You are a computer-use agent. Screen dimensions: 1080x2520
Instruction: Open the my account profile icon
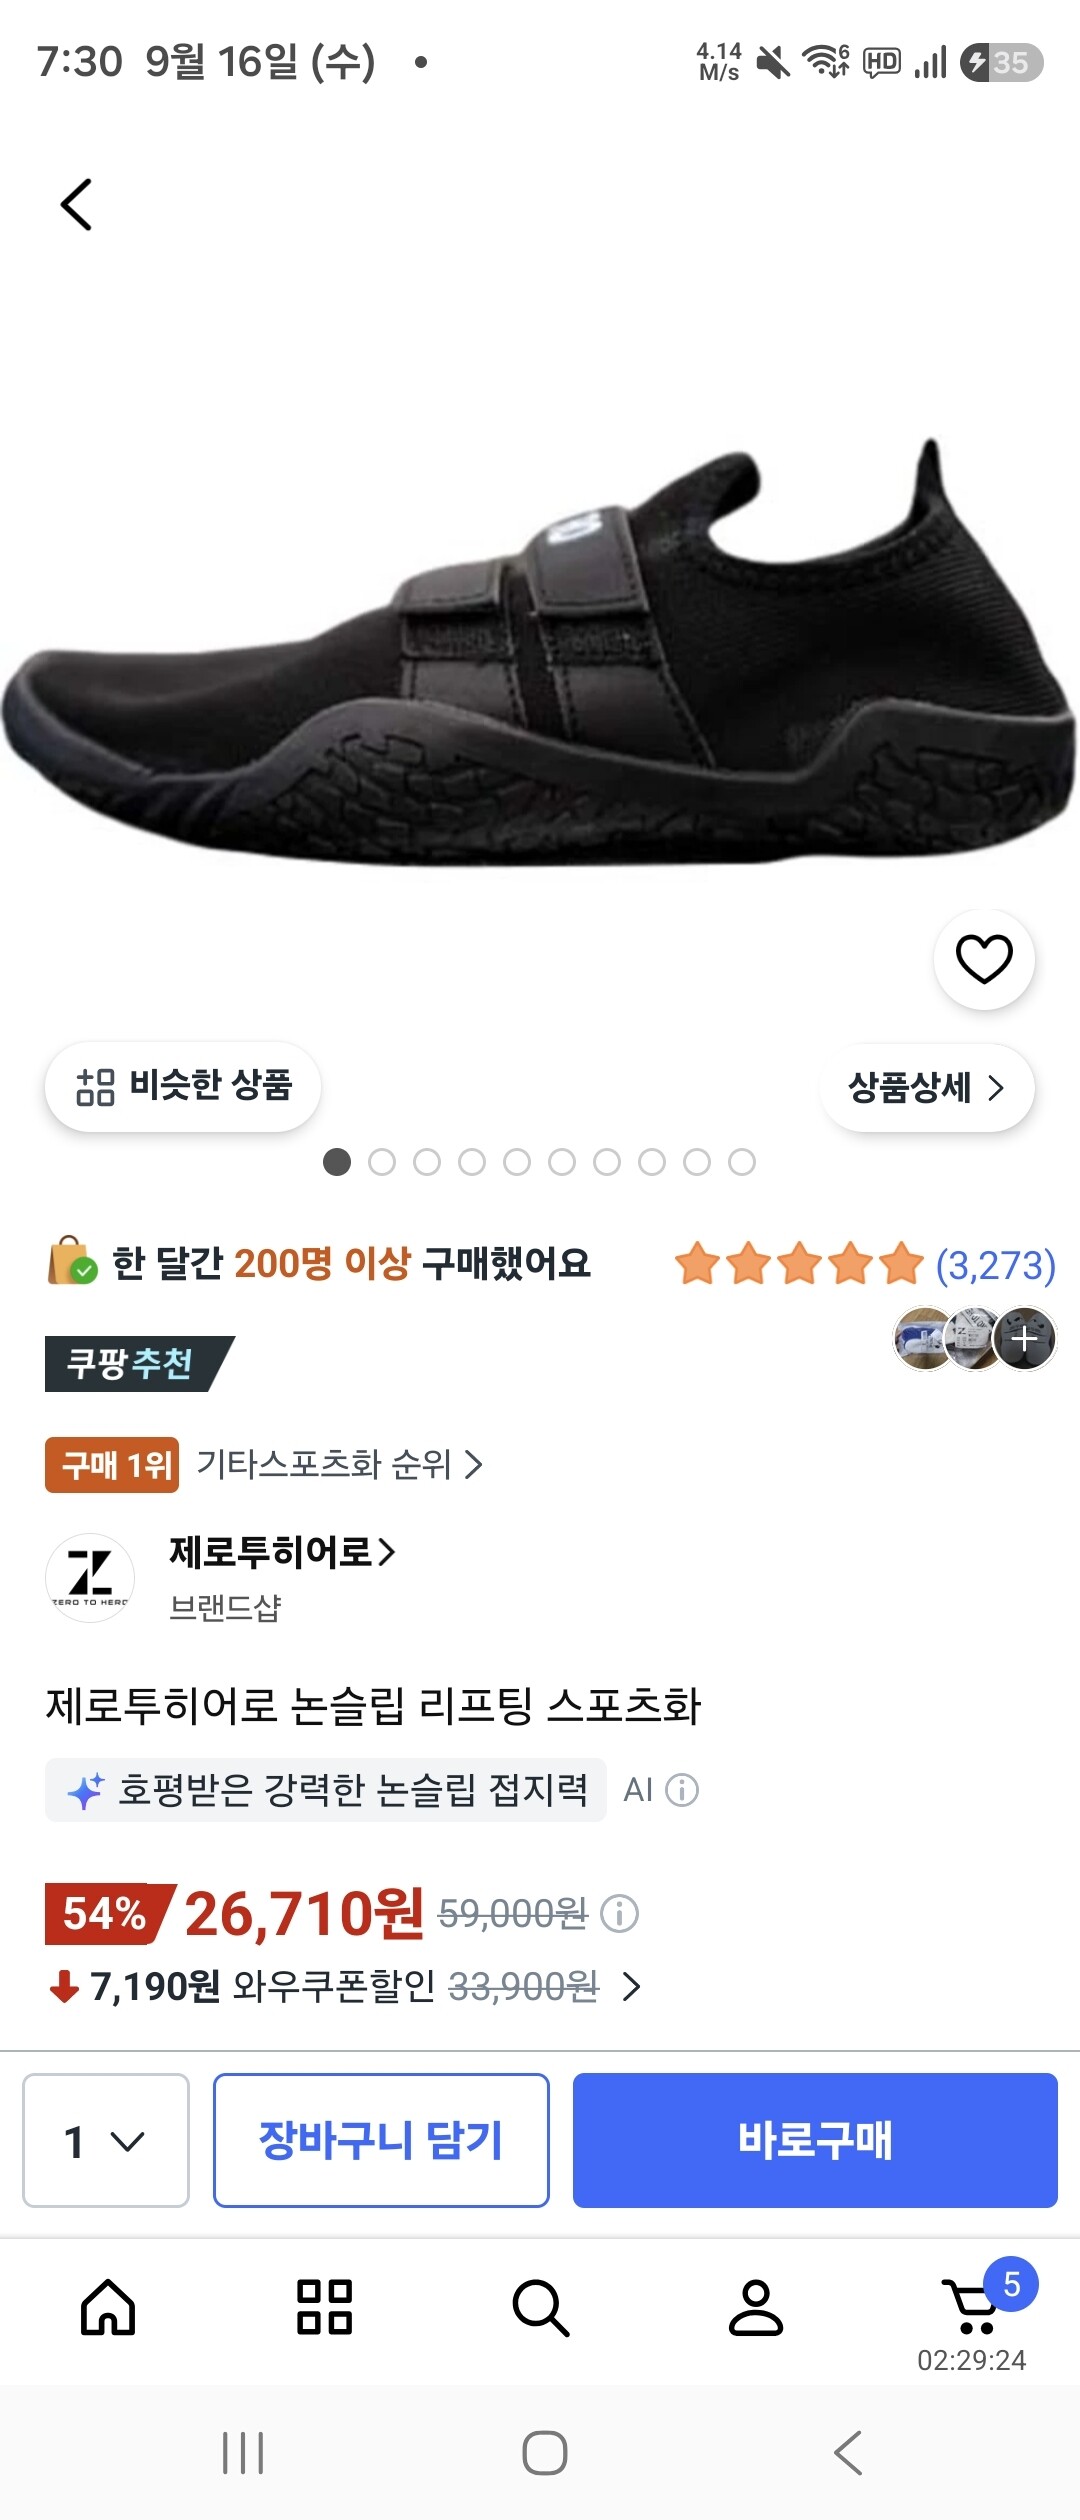(756, 2307)
